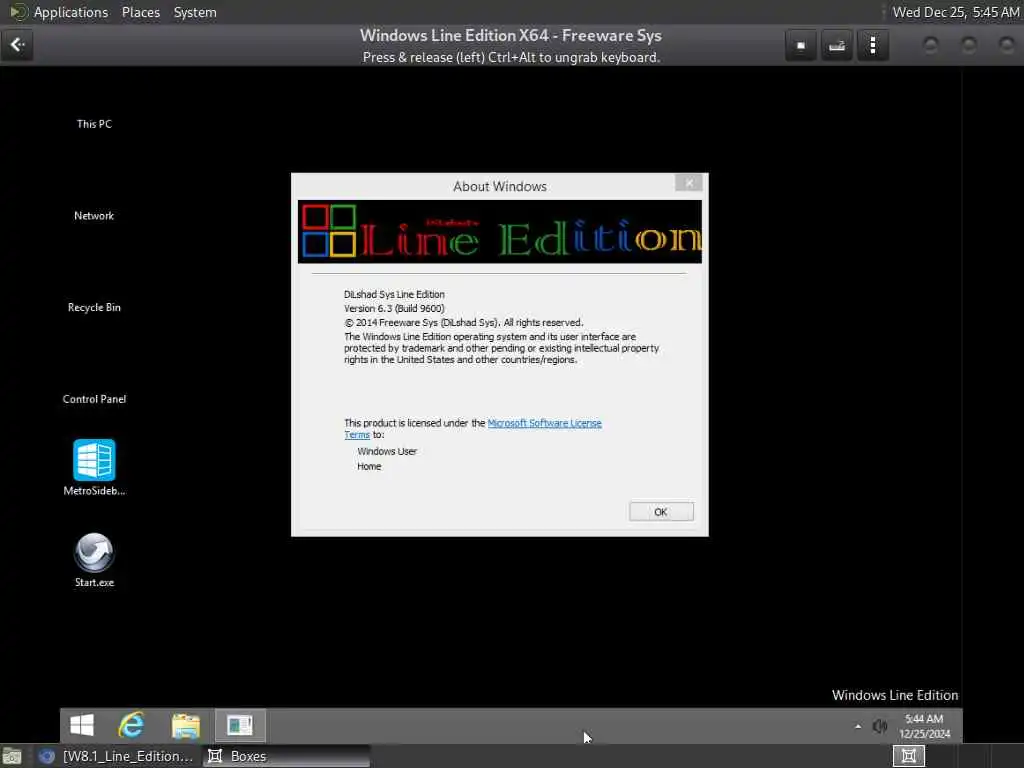The width and height of the screenshot is (1024, 768).
Task: Click the Boxes stop square button
Action: tap(801, 46)
